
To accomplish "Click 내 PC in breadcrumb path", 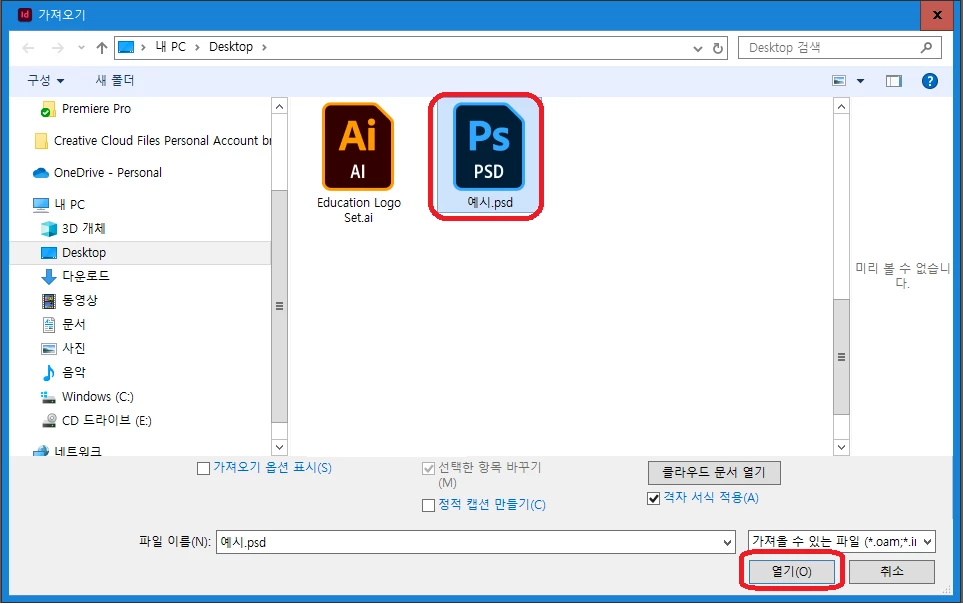I will tap(170, 47).
